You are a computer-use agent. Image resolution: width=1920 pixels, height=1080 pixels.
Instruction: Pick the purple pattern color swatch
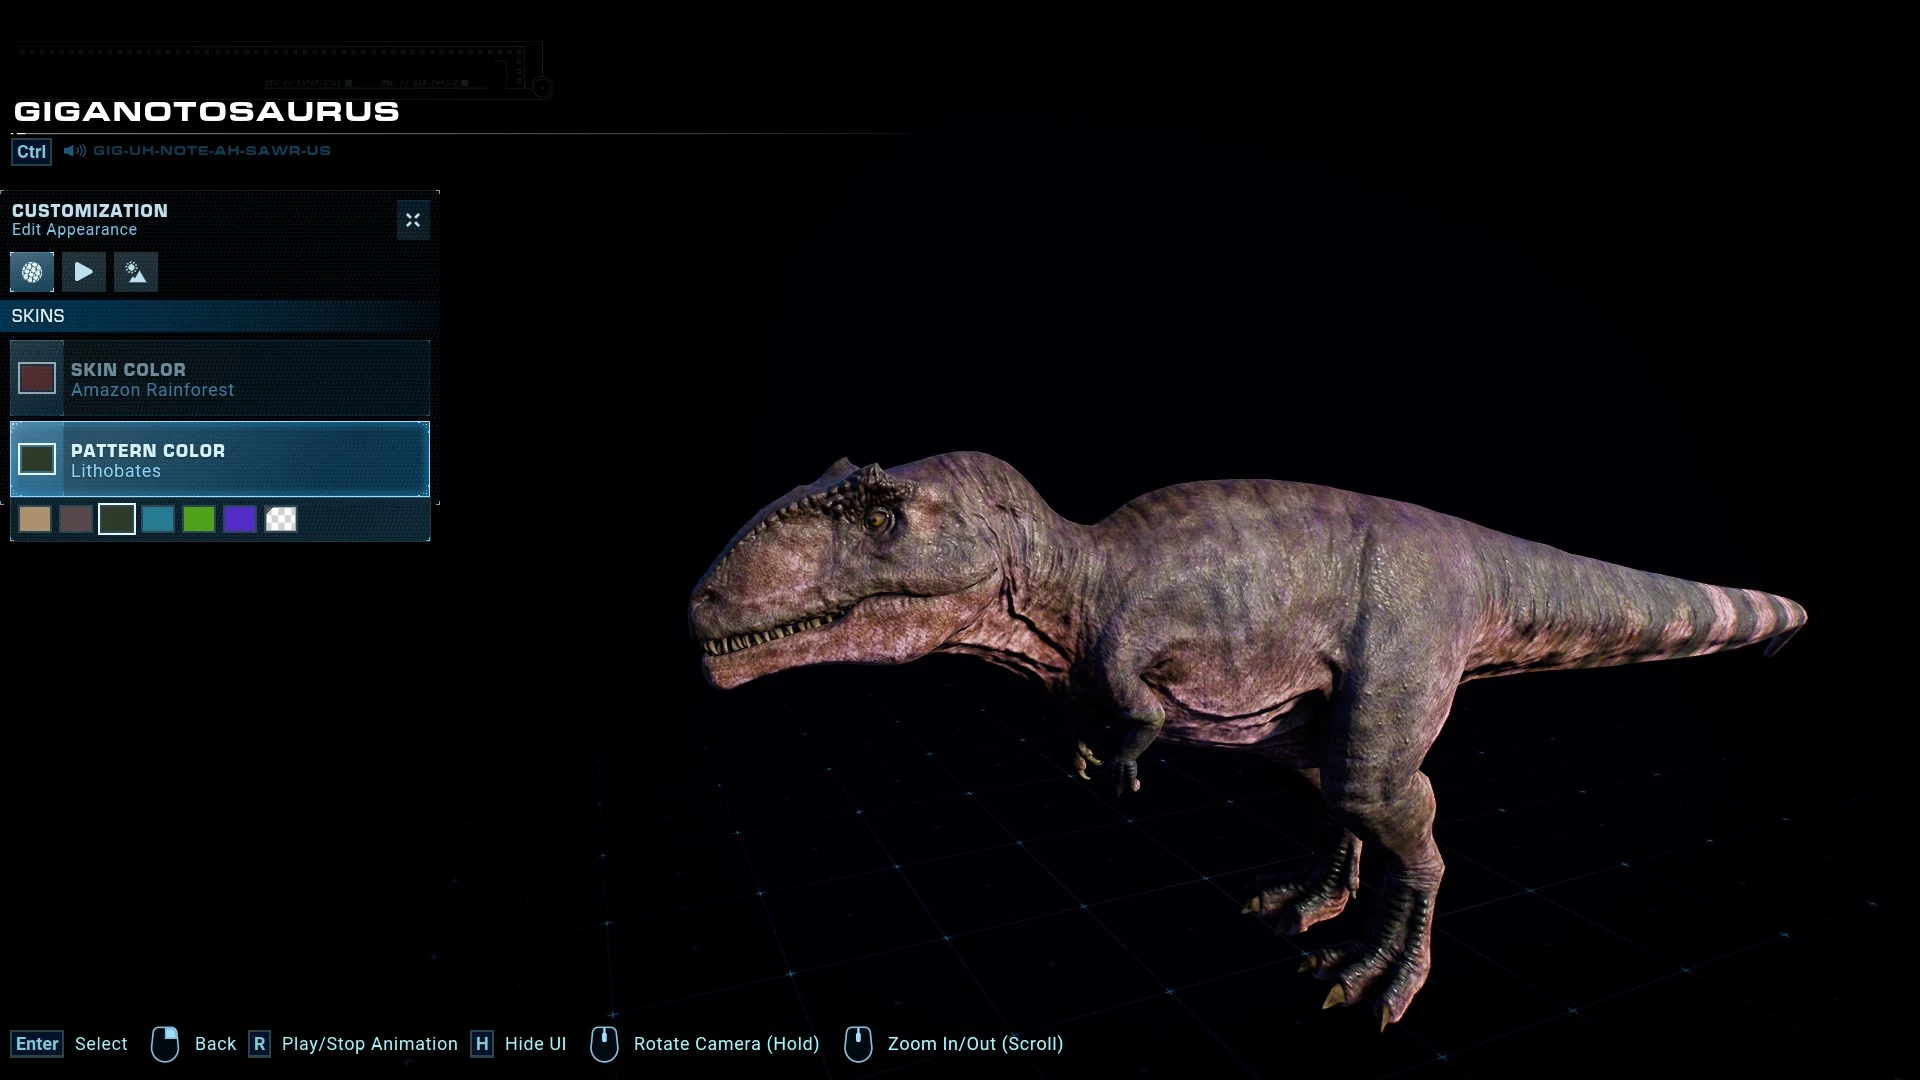click(240, 519)
